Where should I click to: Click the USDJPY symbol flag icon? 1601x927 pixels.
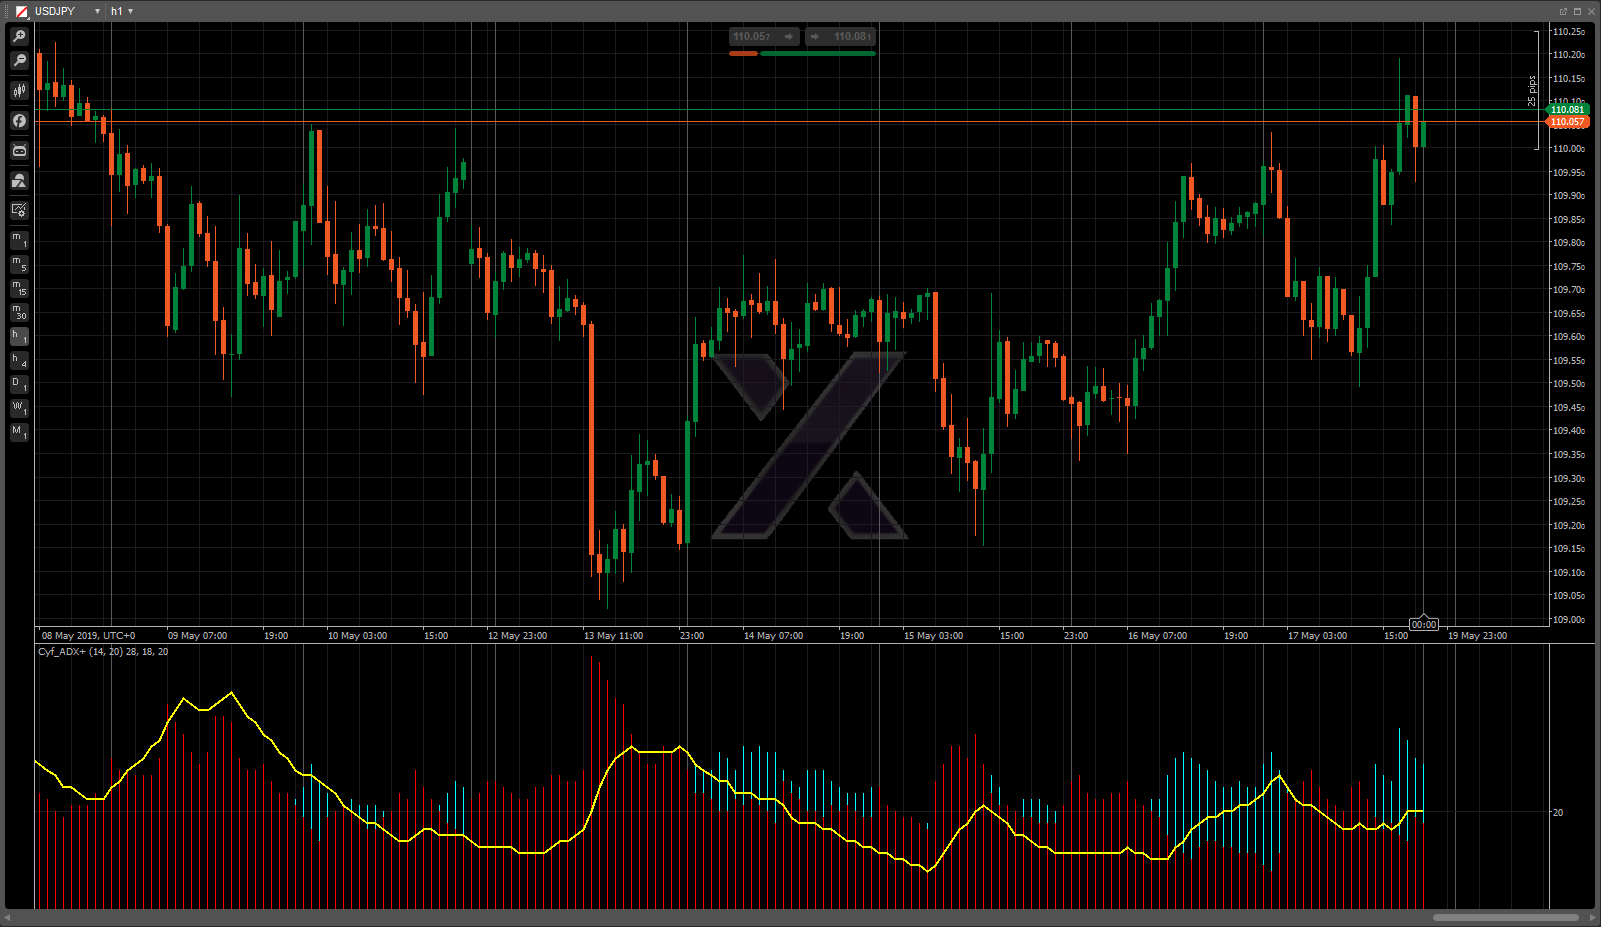[21, 11]
